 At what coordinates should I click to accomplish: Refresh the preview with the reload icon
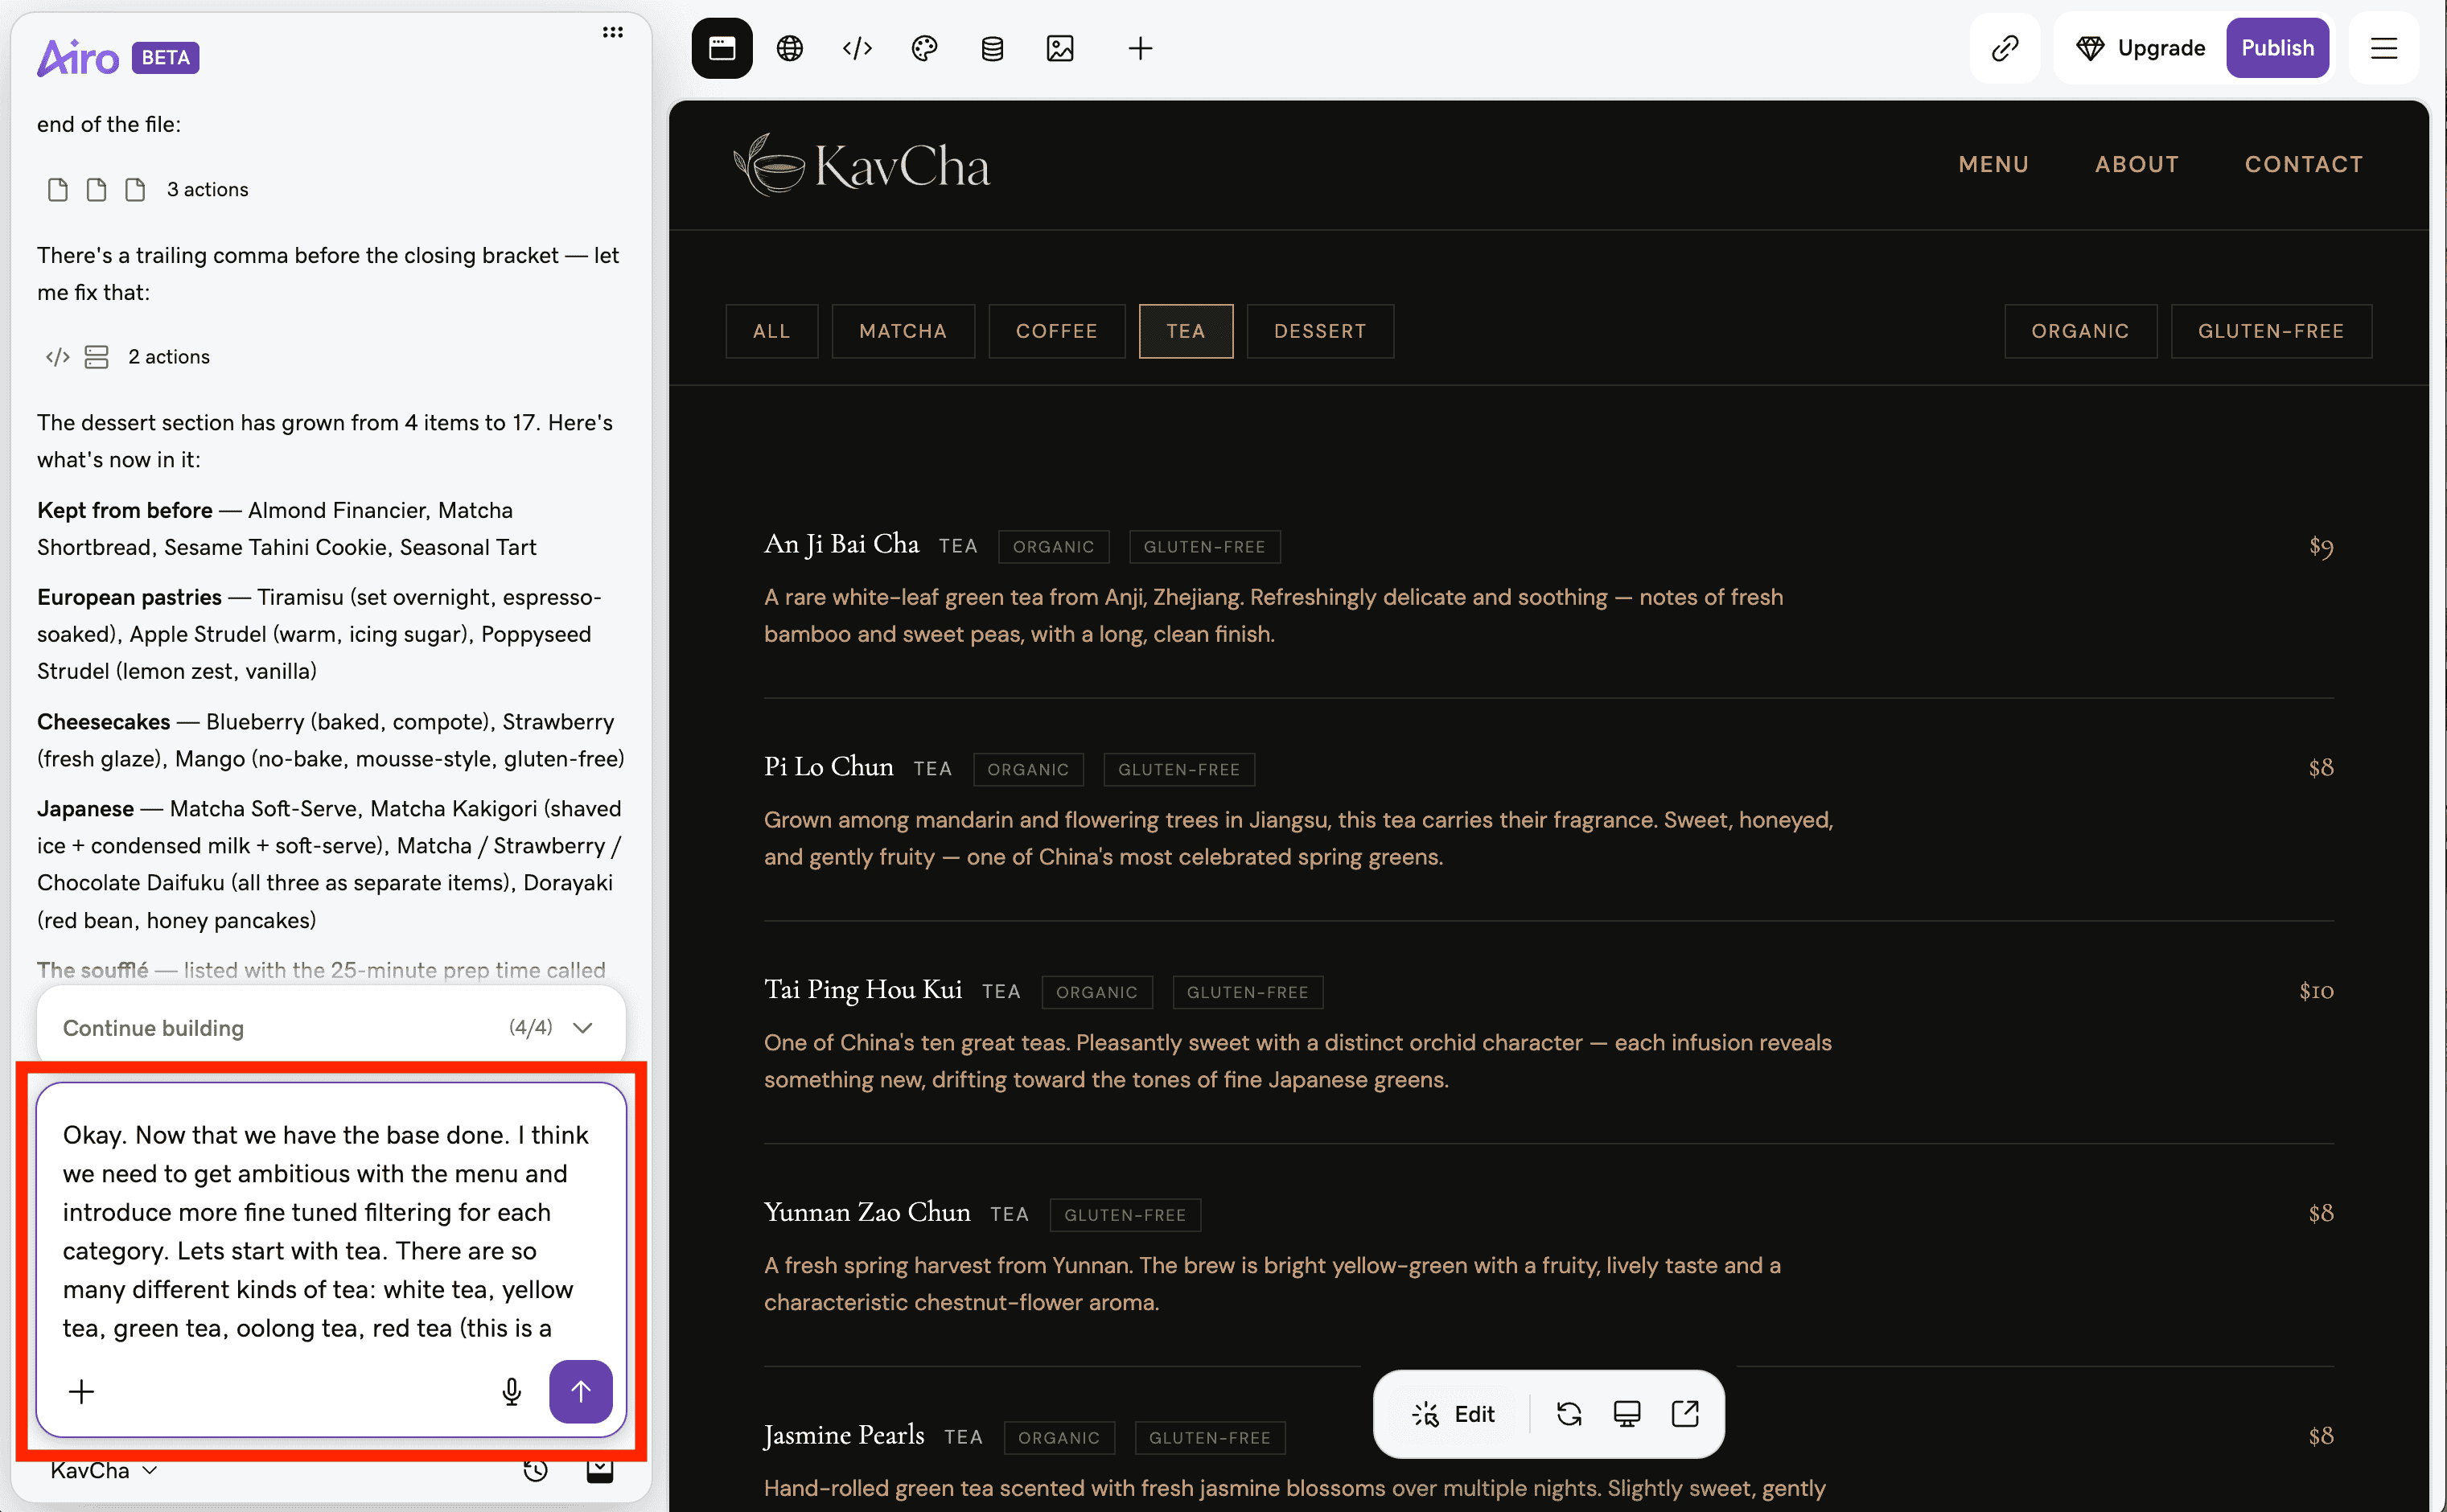click(1569, 1413)
